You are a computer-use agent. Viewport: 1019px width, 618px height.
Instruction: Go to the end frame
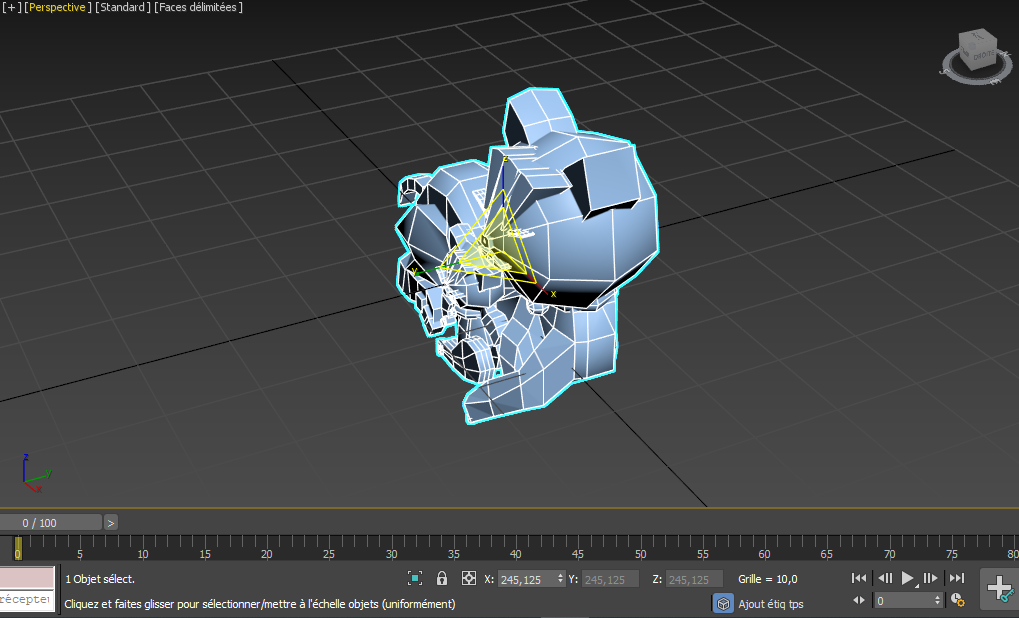tap(957, 578)
